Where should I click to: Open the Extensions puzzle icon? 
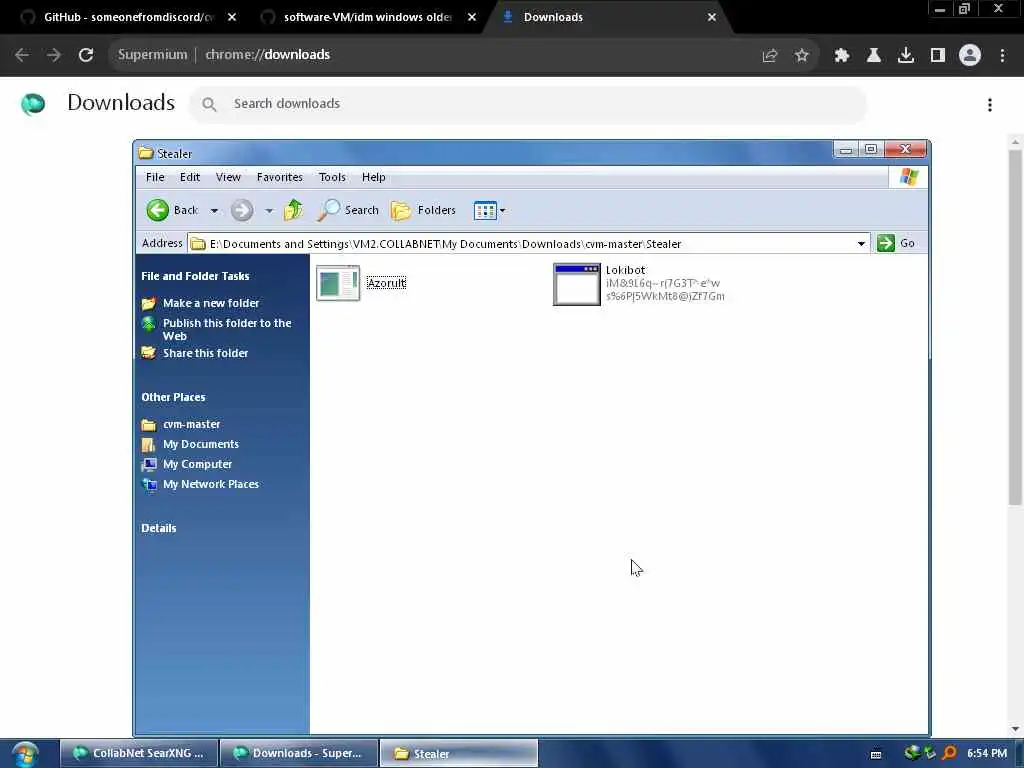tap(842, 56)
